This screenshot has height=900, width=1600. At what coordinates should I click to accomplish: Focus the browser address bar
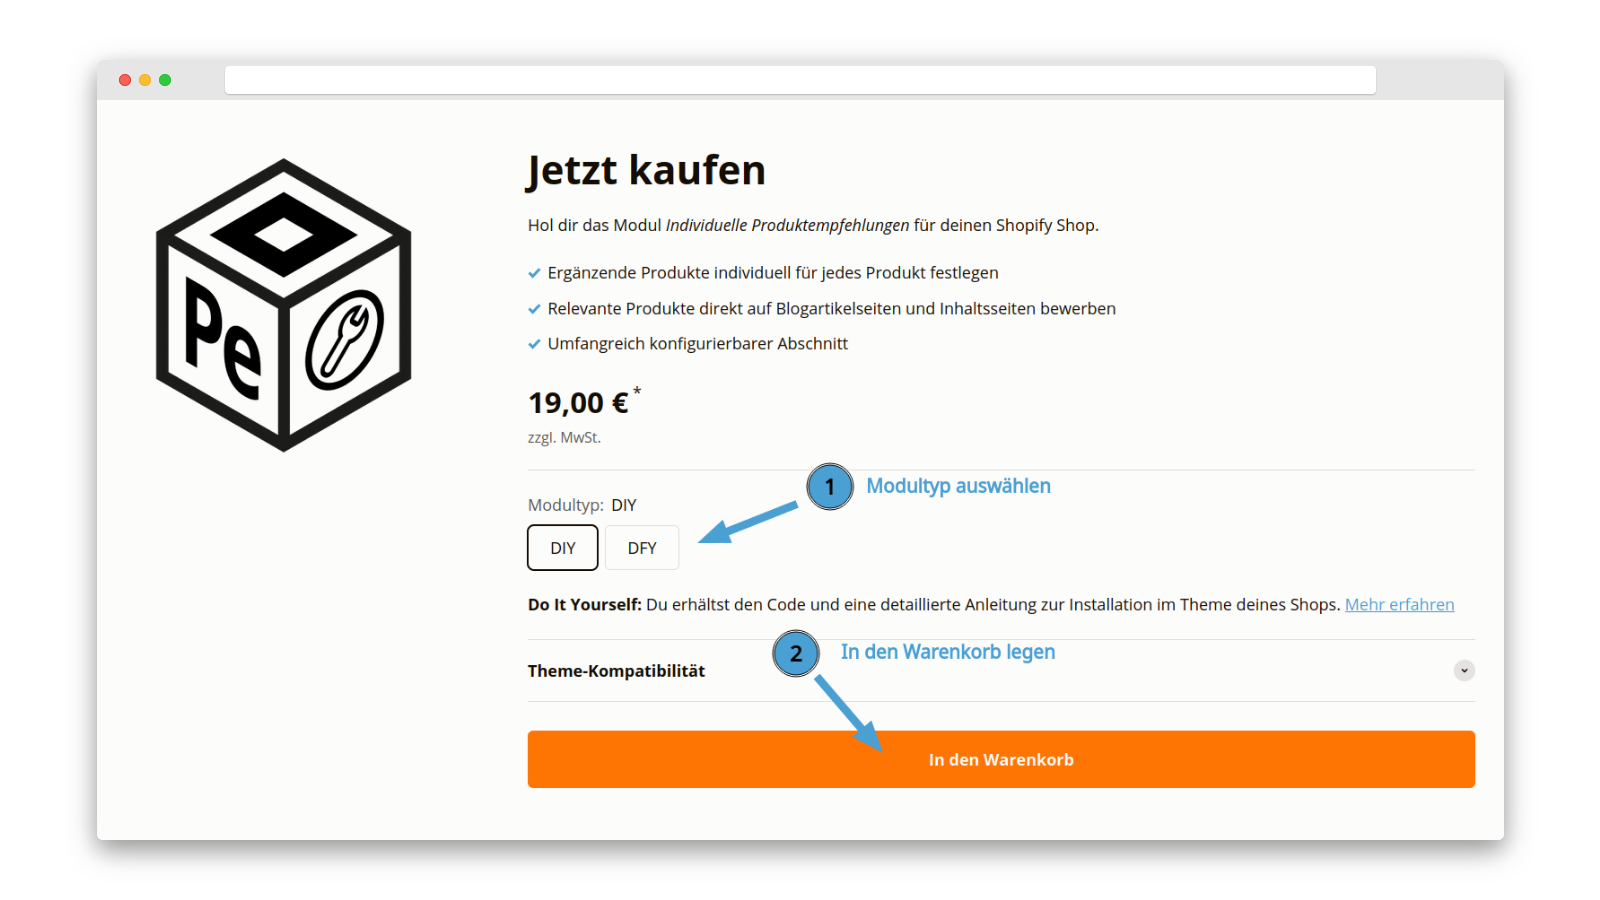click(800, 80)
